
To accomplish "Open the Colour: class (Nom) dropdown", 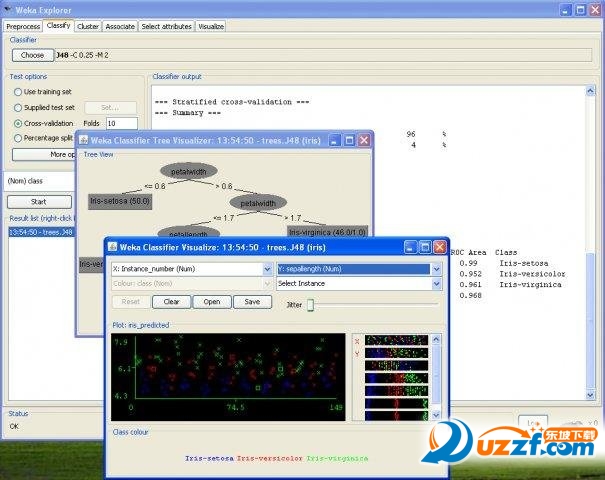I will 192,284.
